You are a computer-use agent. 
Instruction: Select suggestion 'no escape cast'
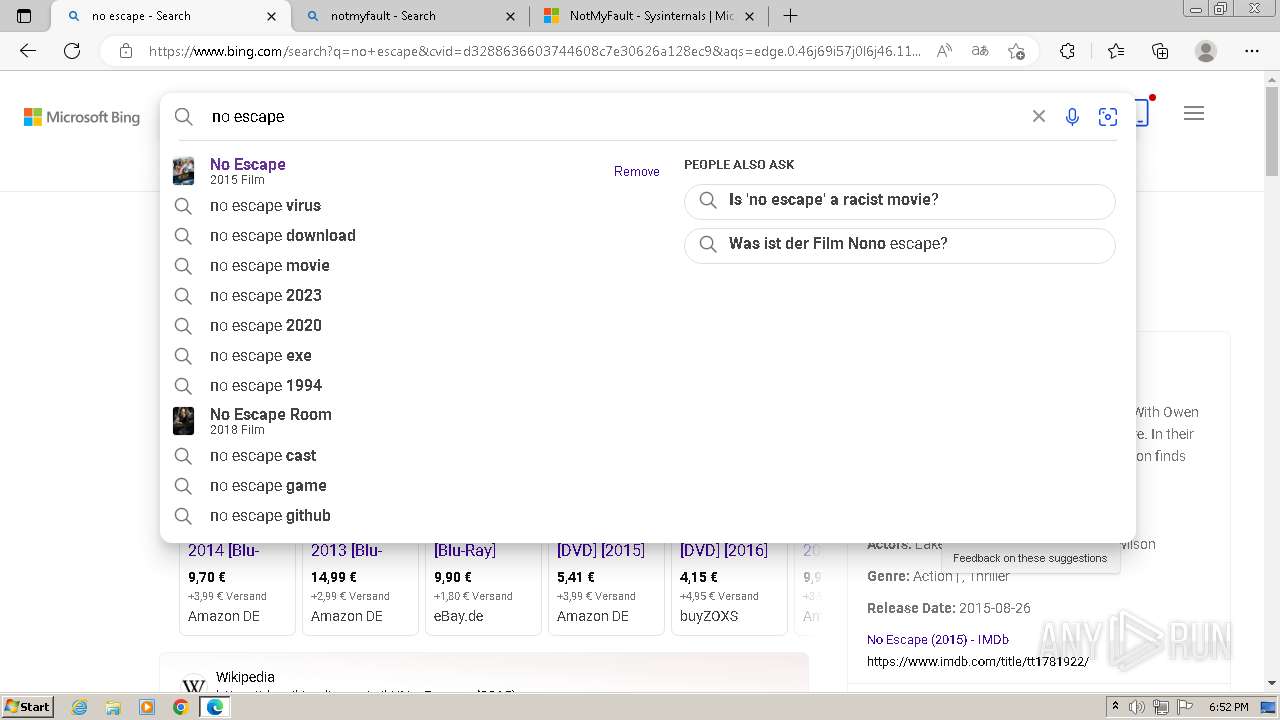coord(416,456)
